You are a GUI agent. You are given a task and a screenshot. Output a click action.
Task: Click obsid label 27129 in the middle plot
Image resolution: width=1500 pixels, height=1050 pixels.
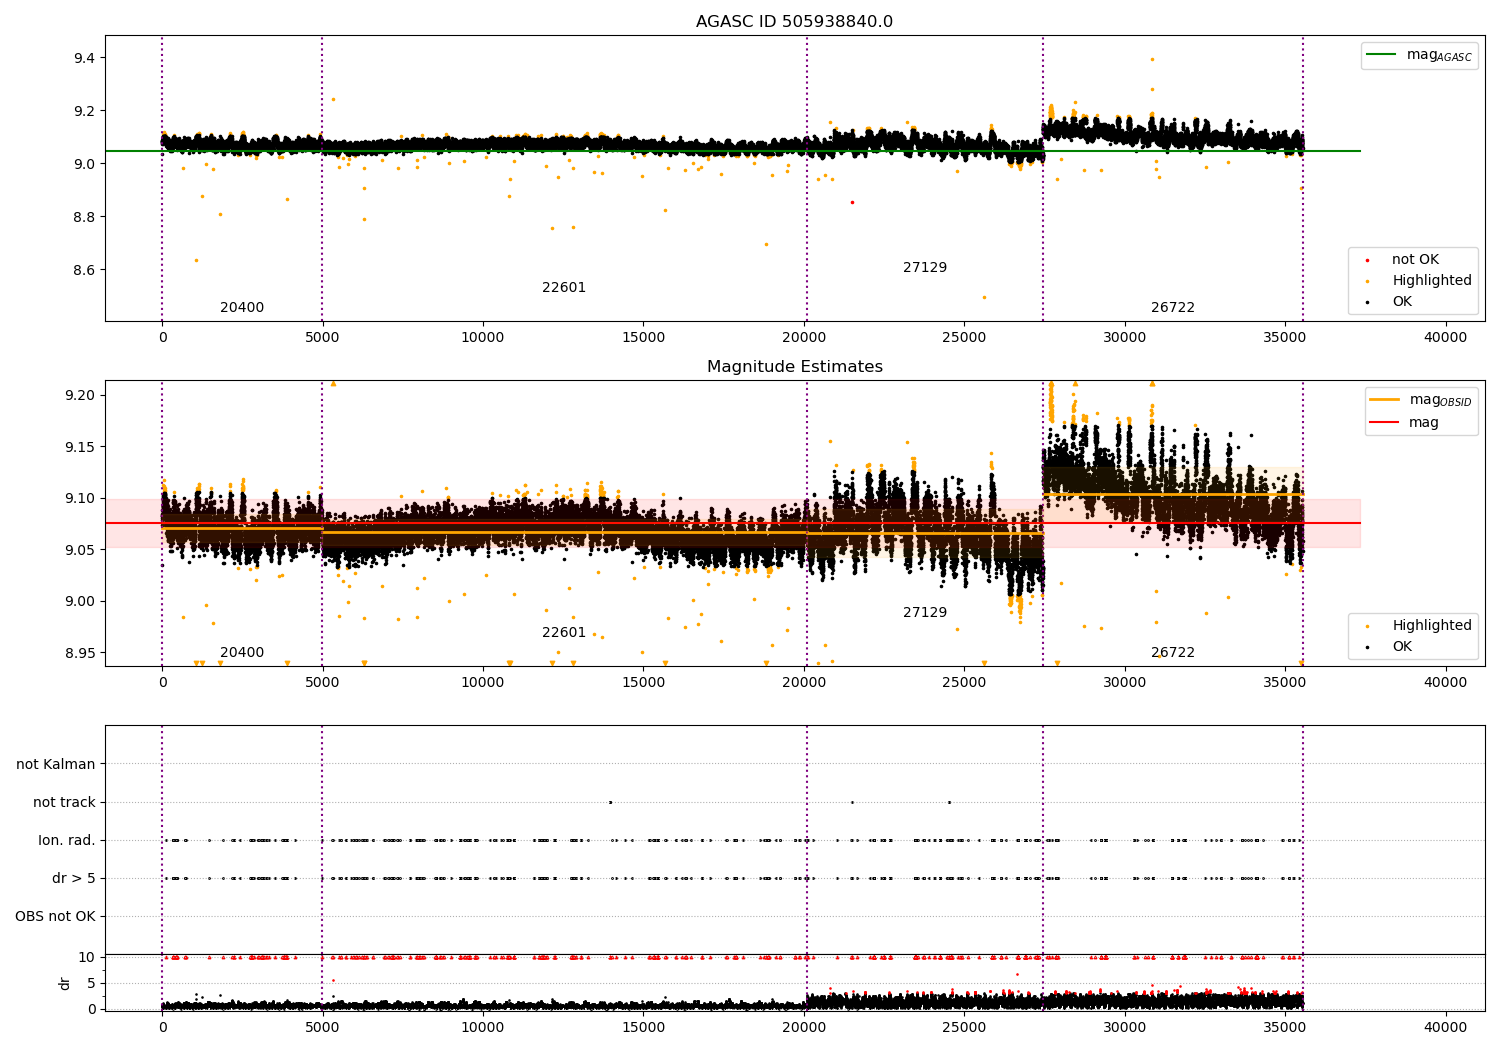[x=925, y=613]
